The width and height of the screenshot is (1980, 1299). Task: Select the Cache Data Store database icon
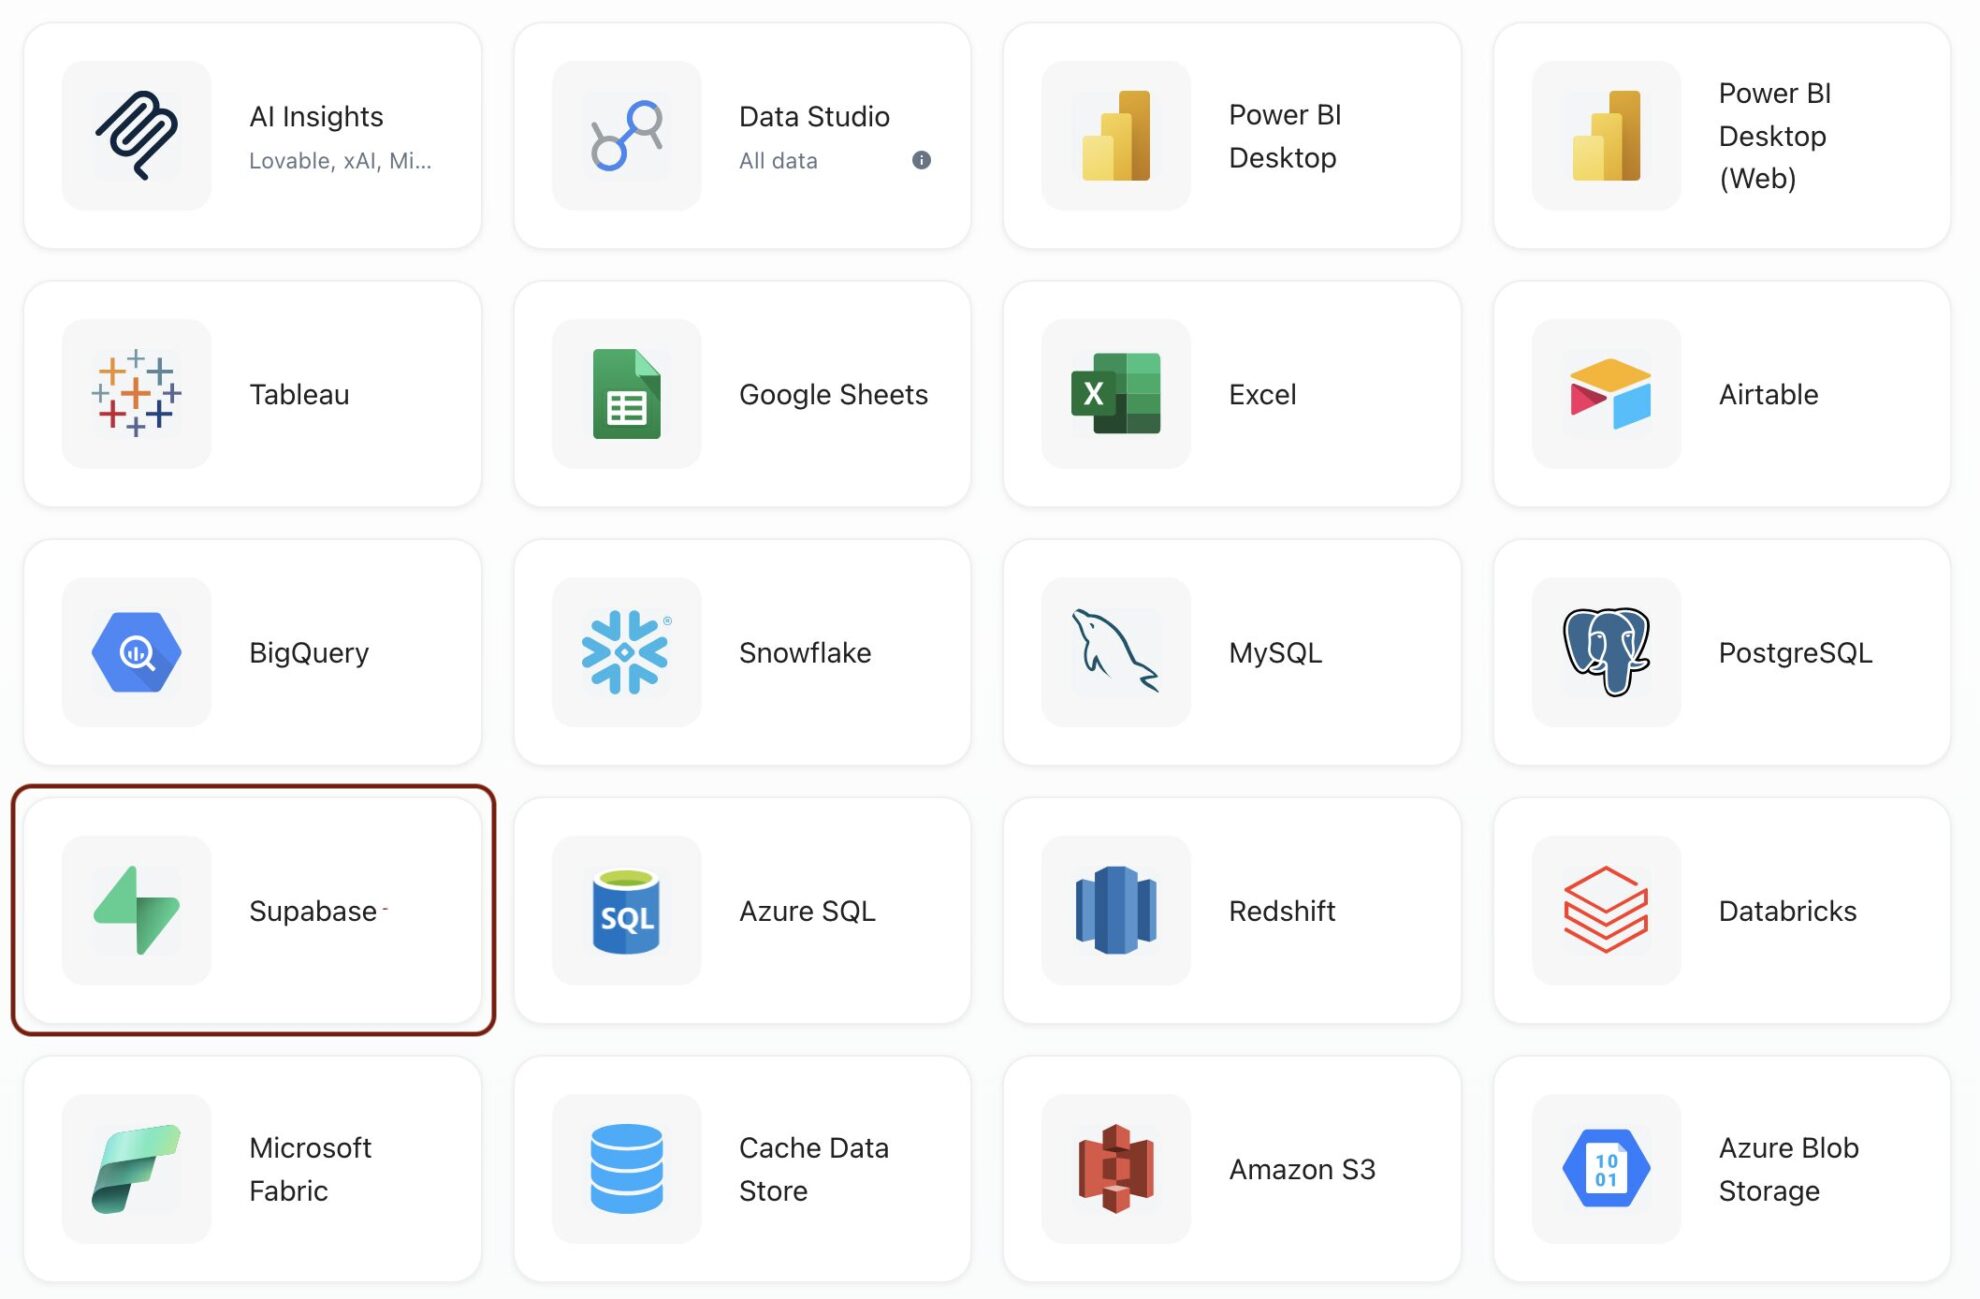[x=627, y=1169]
